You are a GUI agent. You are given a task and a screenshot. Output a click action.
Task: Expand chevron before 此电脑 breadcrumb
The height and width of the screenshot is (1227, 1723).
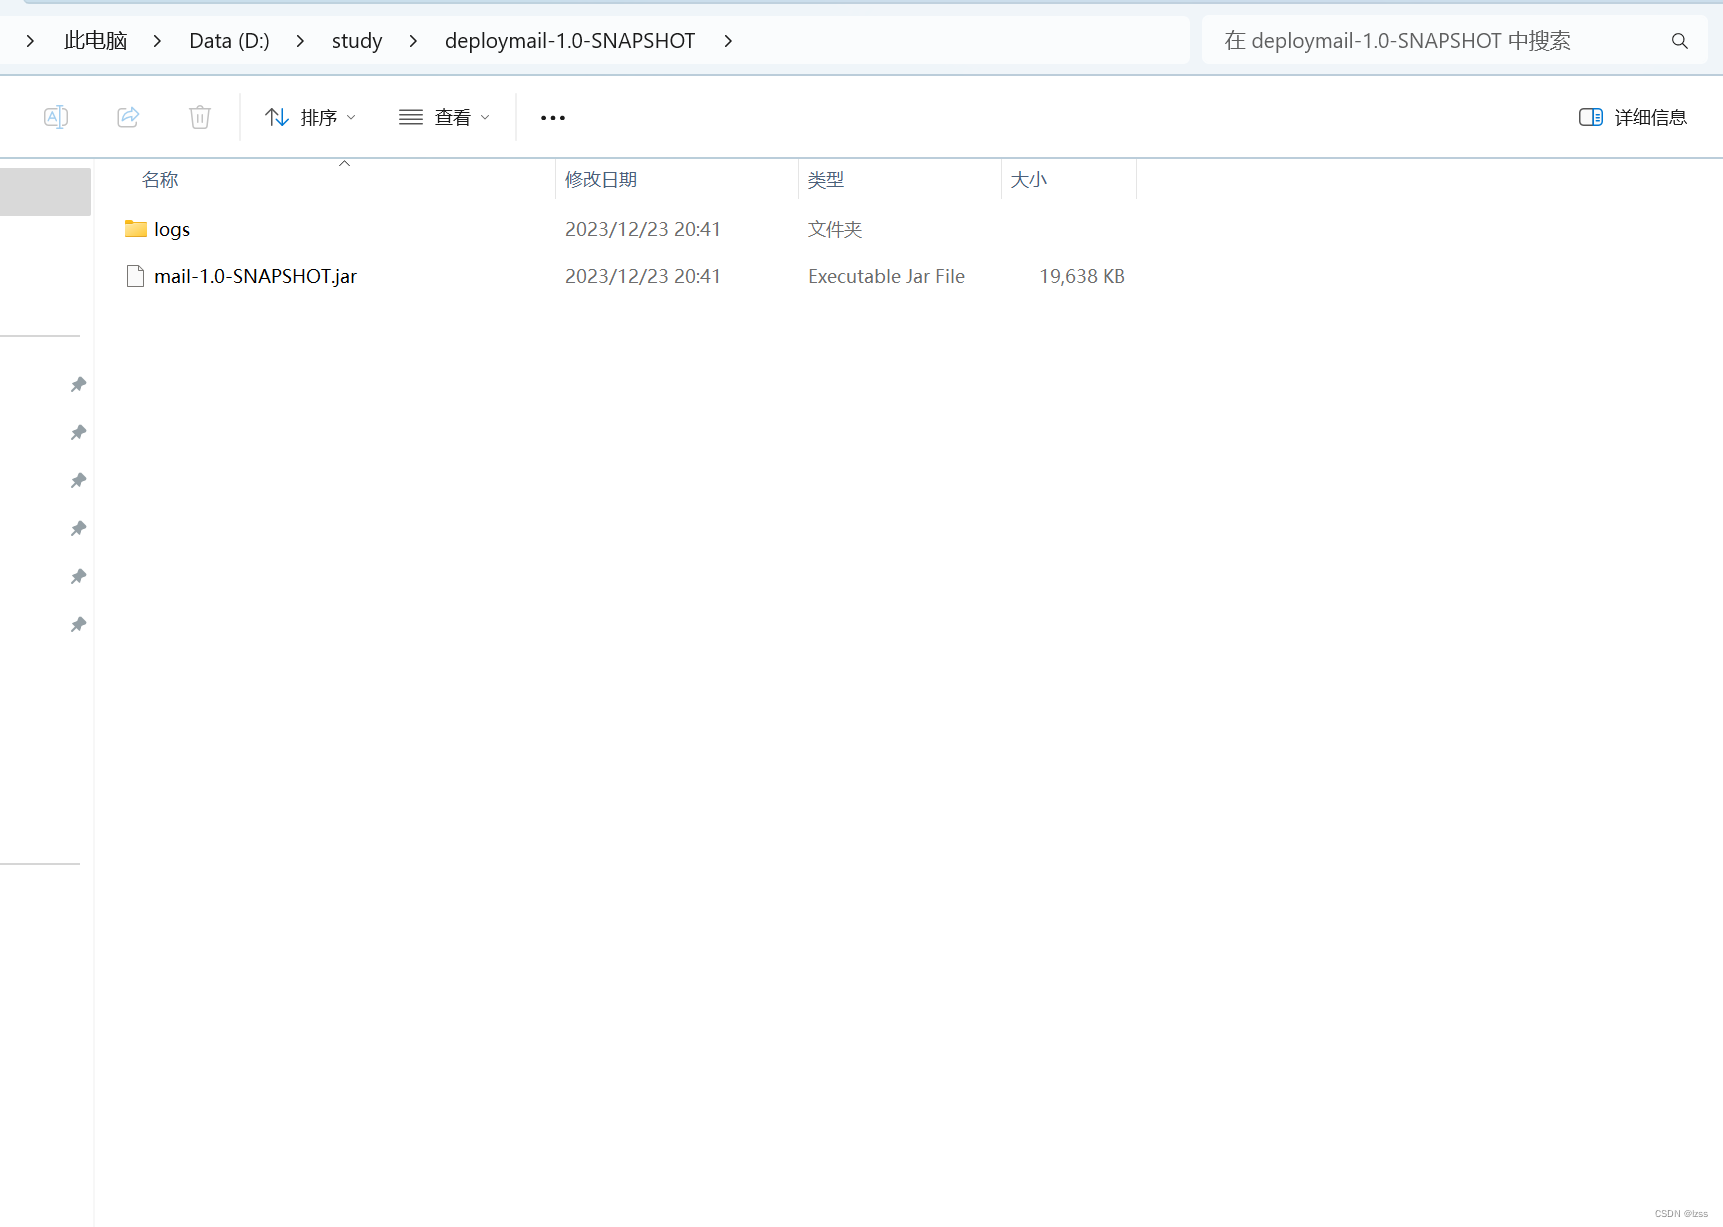[30, 41]
